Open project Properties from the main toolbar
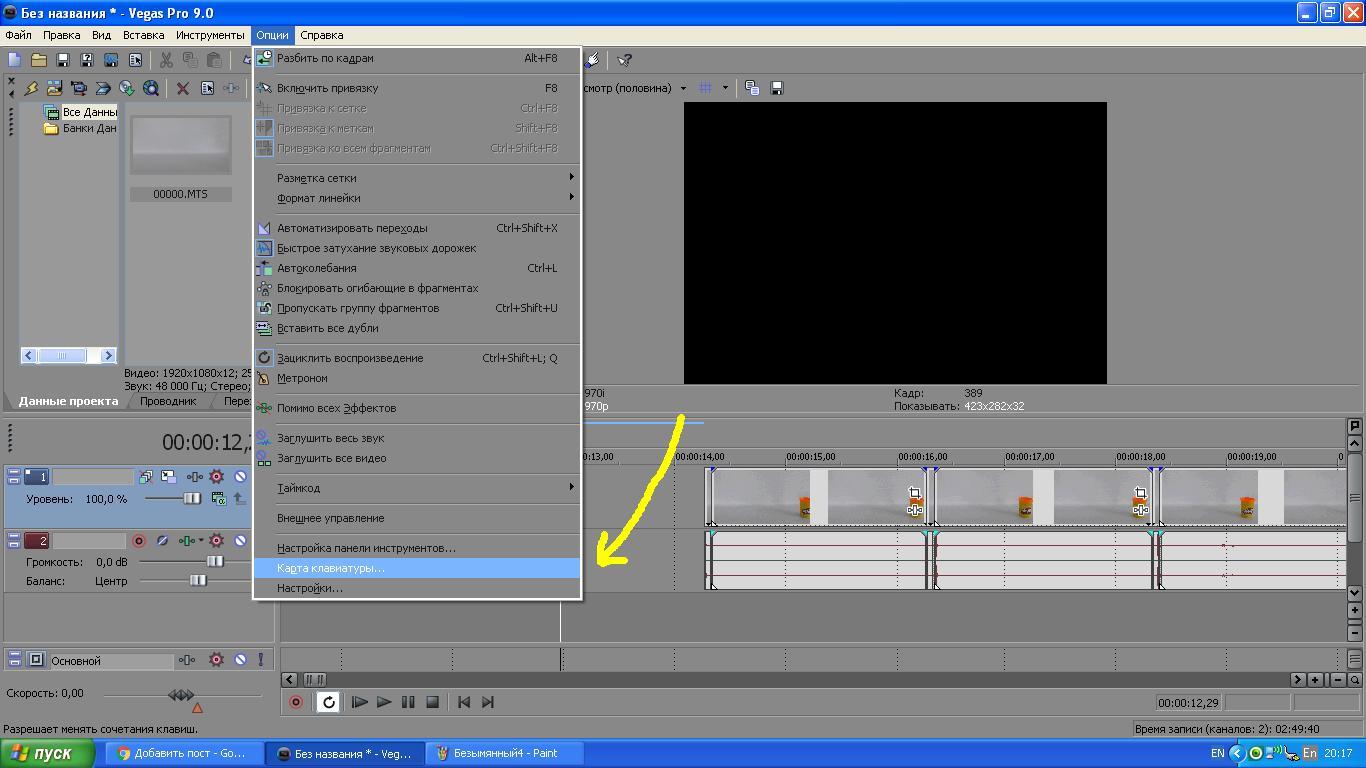The width and height of the screenshot is (1366, 768). (135, 61)
